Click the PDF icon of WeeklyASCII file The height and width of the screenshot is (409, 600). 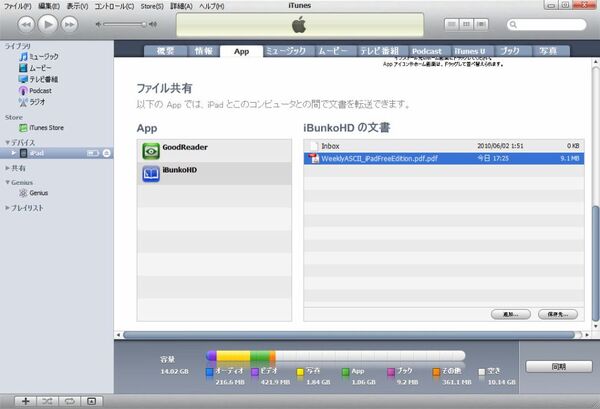tap(314, 158)
